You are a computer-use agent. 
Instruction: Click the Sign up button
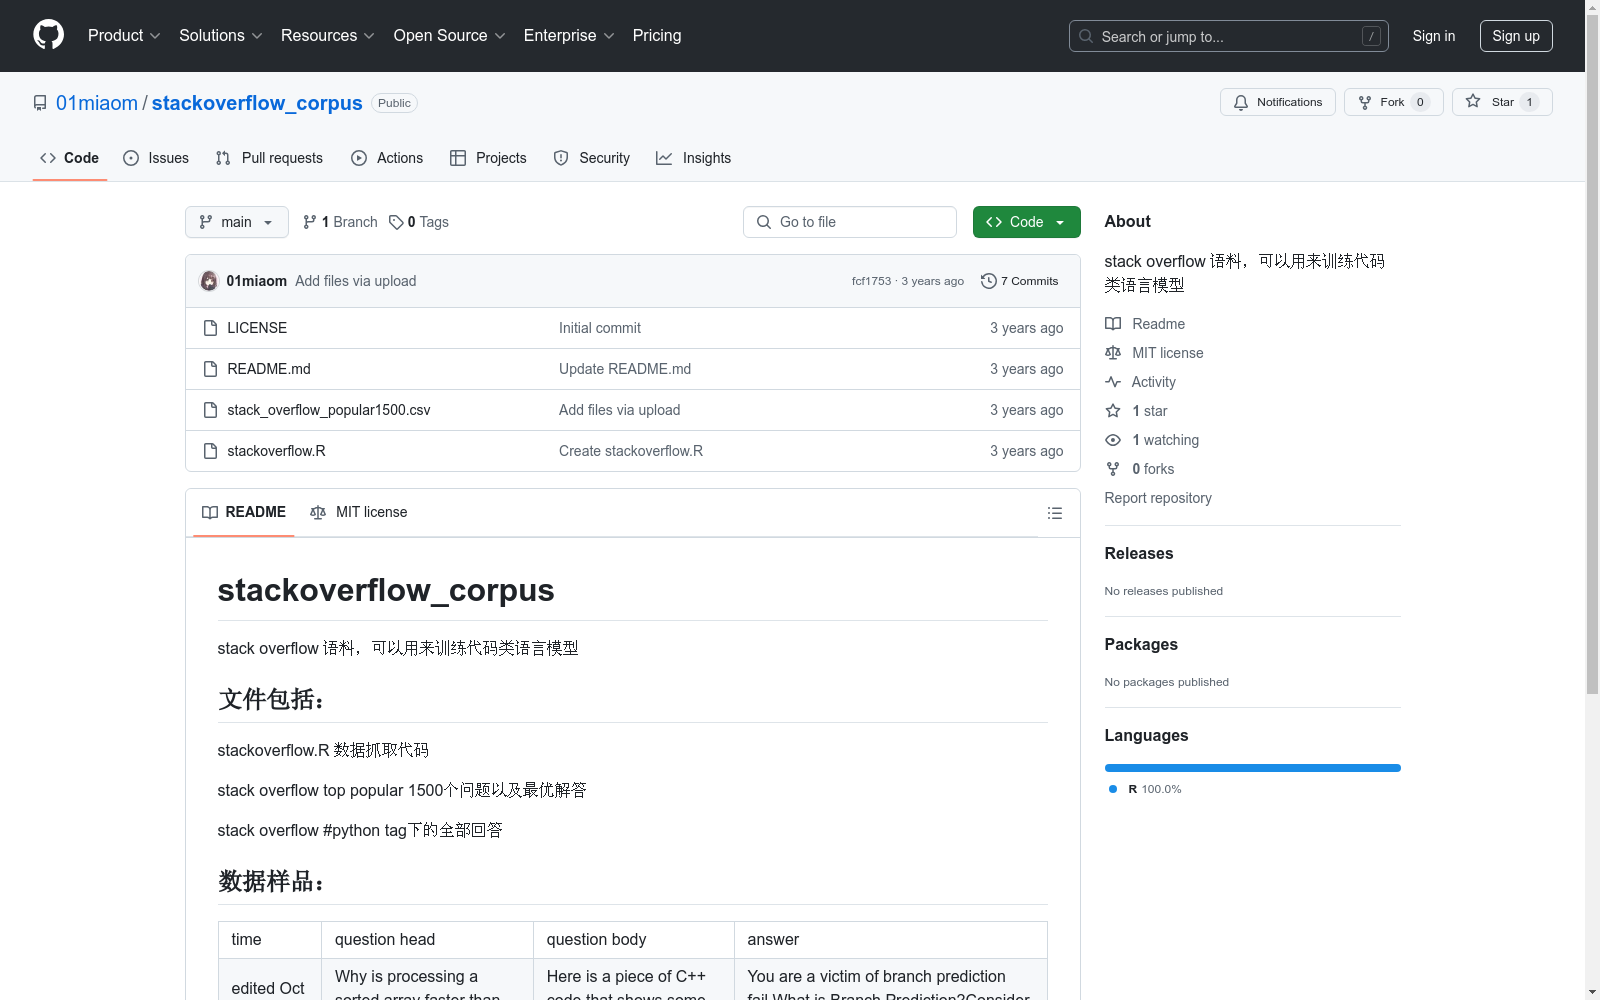click(1515, 35)
